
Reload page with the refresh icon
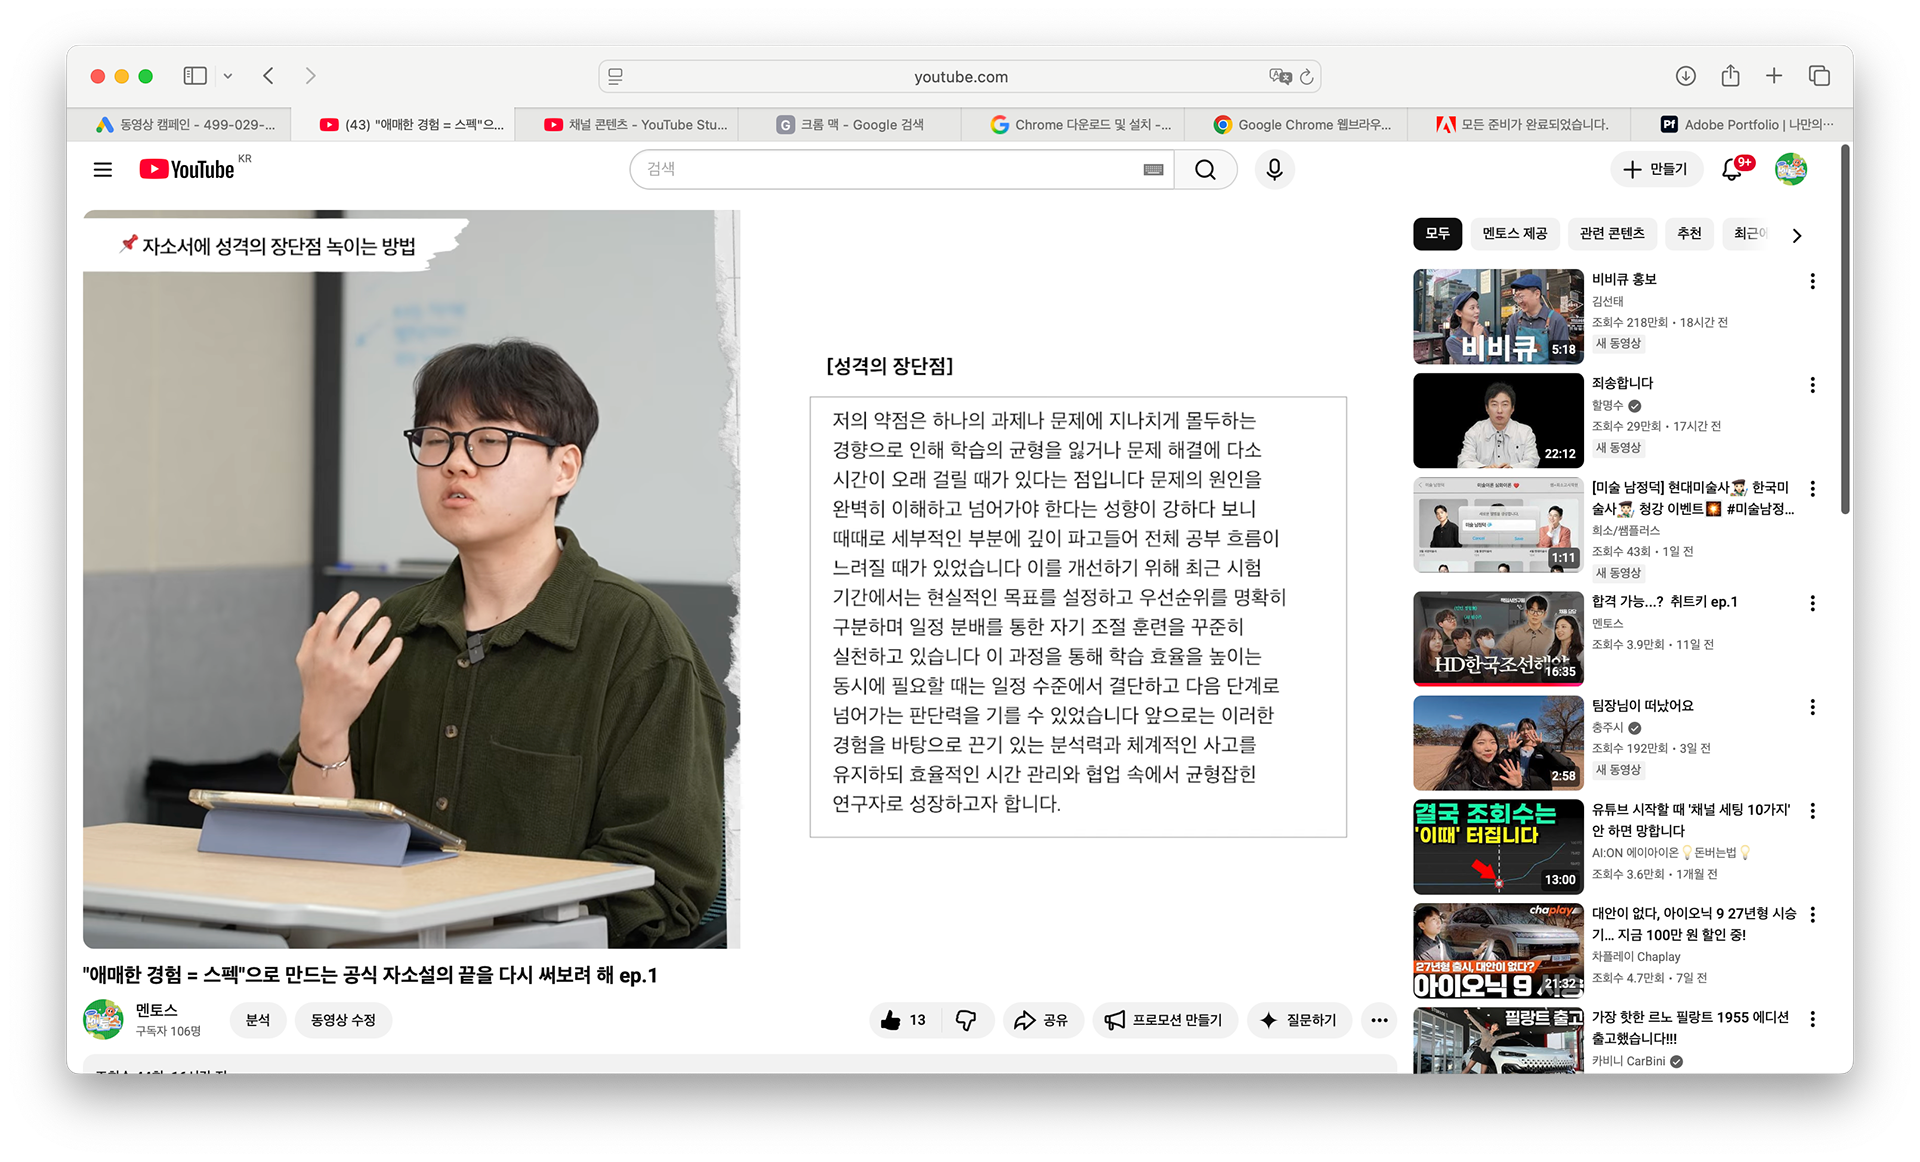pyautogui.click(x=1307, y=77)
